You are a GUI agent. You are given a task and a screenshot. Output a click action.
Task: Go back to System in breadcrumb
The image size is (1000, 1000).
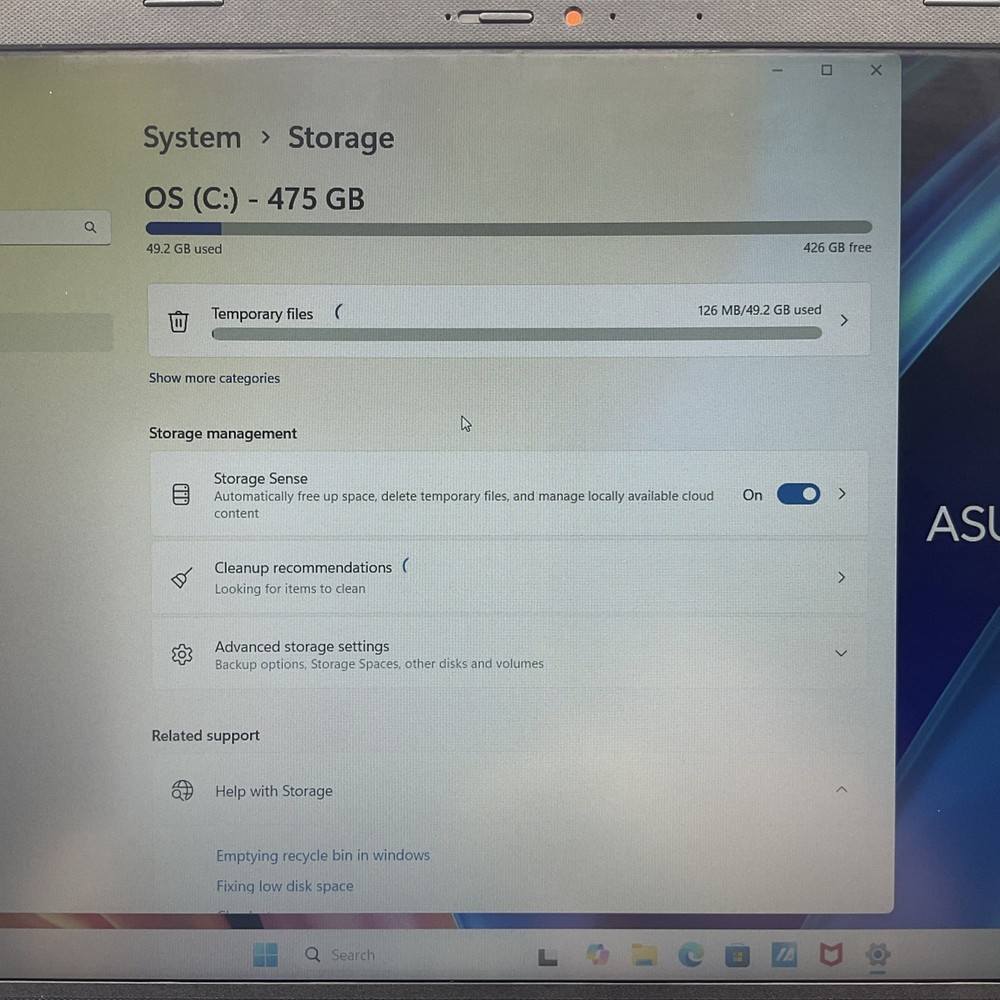tap(192, 138)
